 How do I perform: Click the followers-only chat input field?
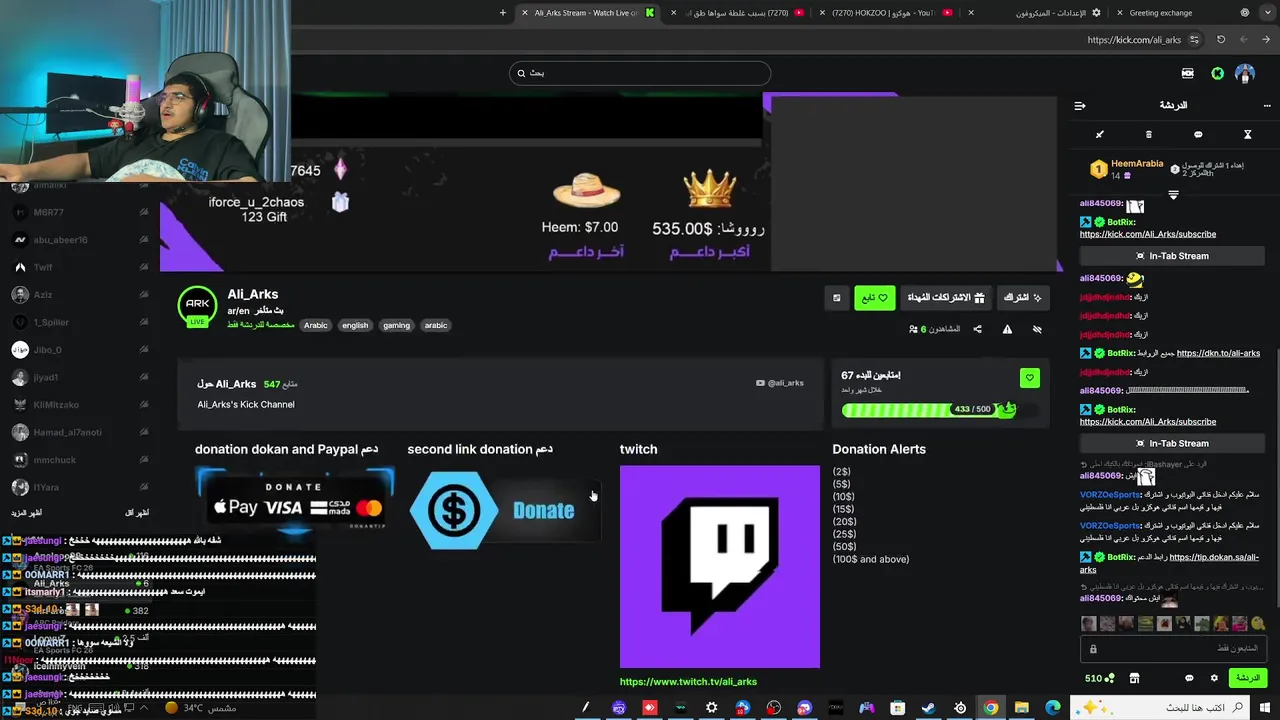1172,648
